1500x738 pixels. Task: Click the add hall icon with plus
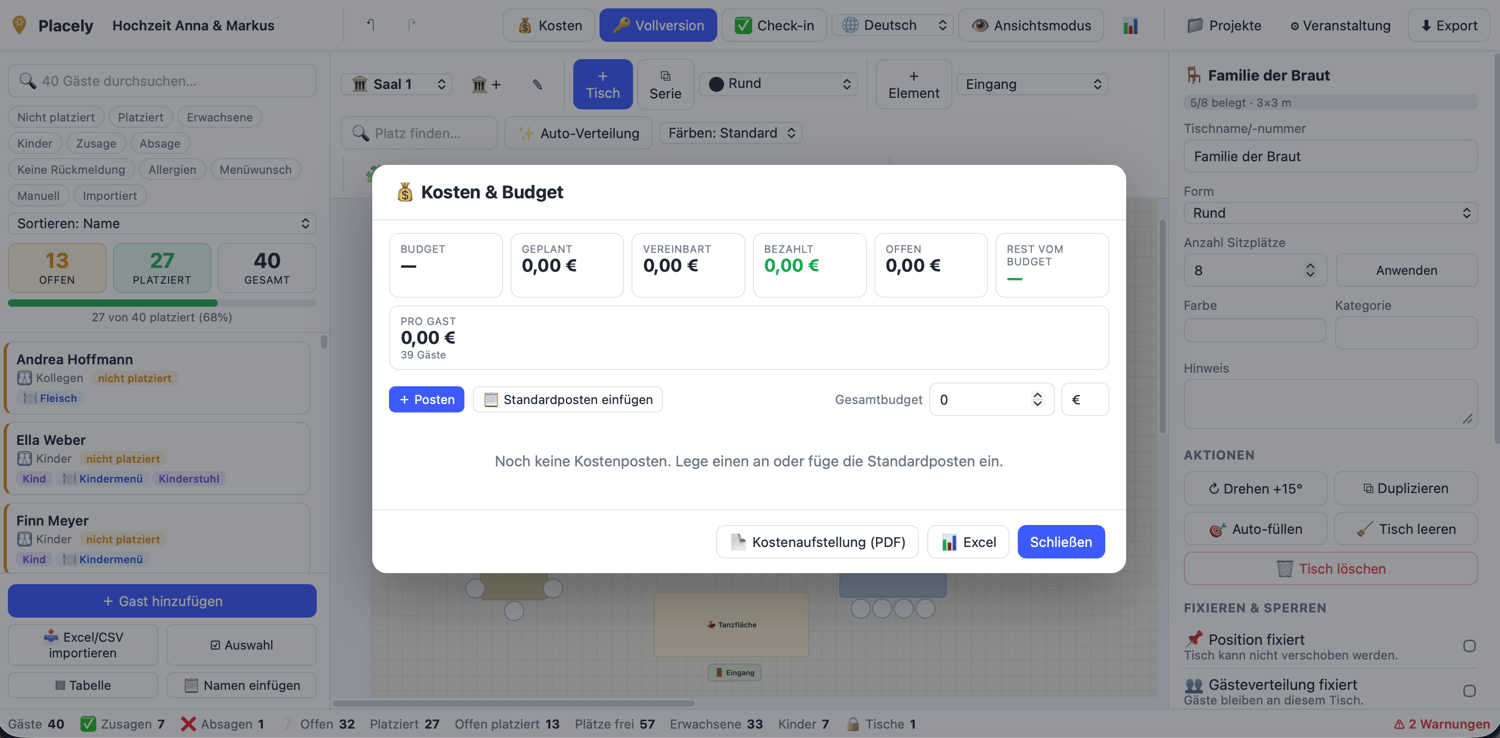click(x=486, y=85)
